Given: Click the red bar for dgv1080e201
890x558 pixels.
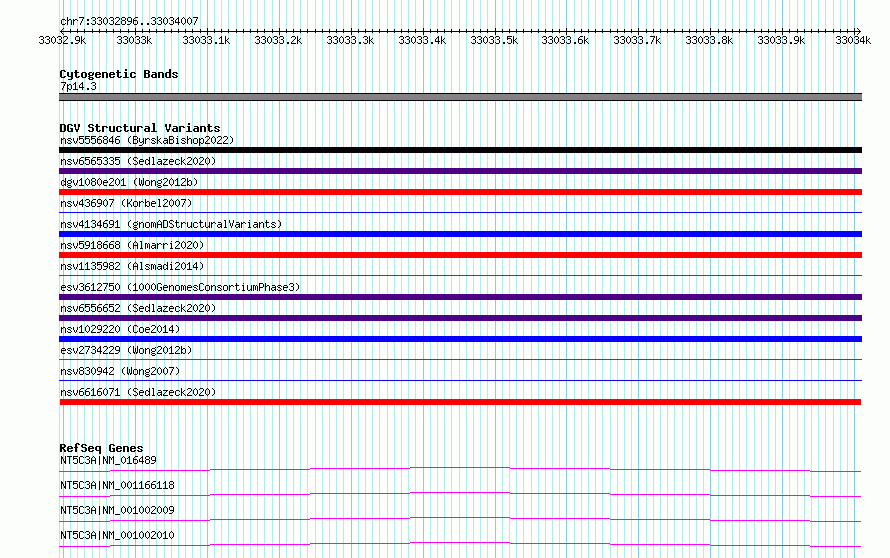Looking at the screenshot, I should tap(460, 192).
